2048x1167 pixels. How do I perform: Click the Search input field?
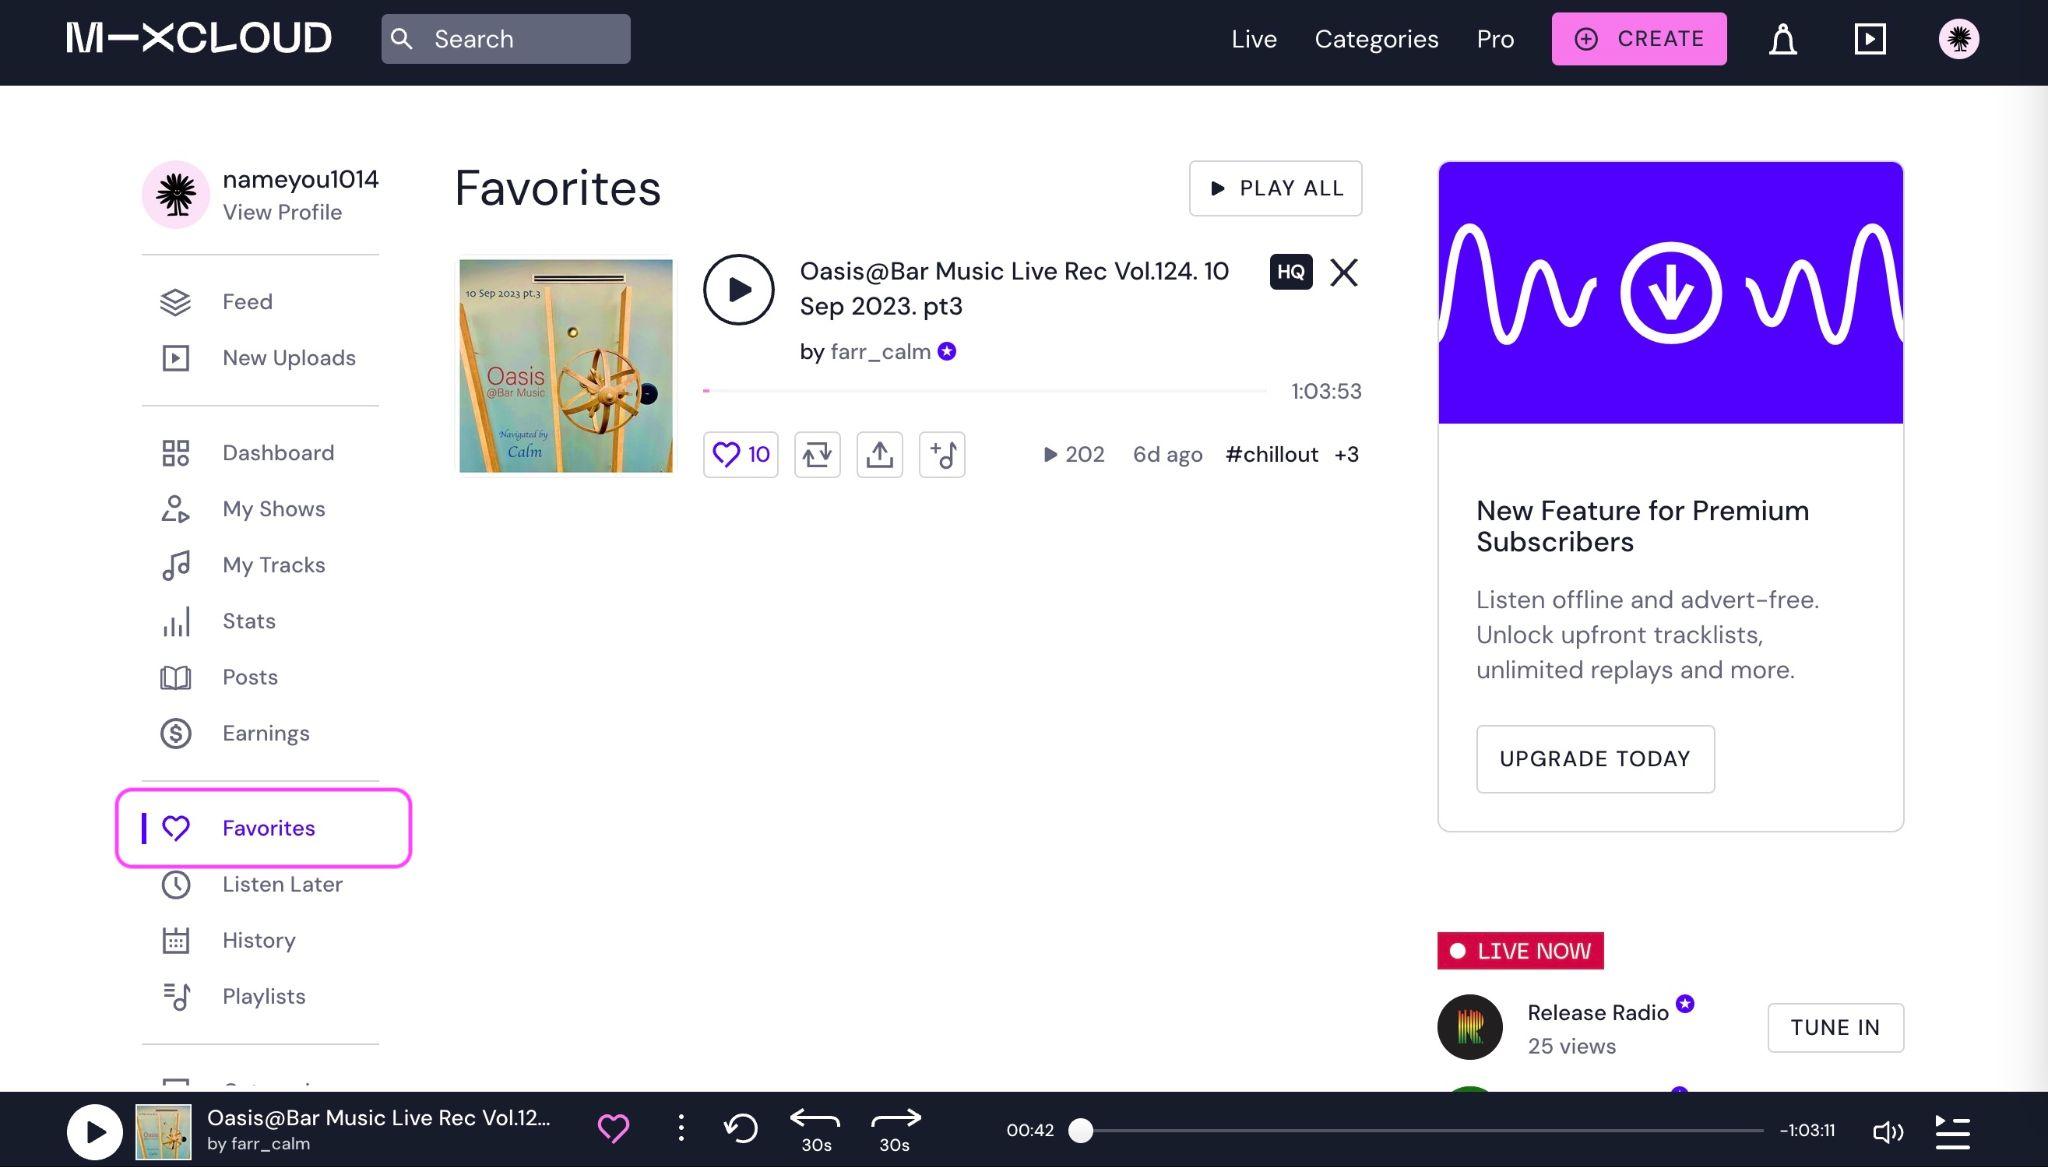pyautogui.click(x=505, y=39)
